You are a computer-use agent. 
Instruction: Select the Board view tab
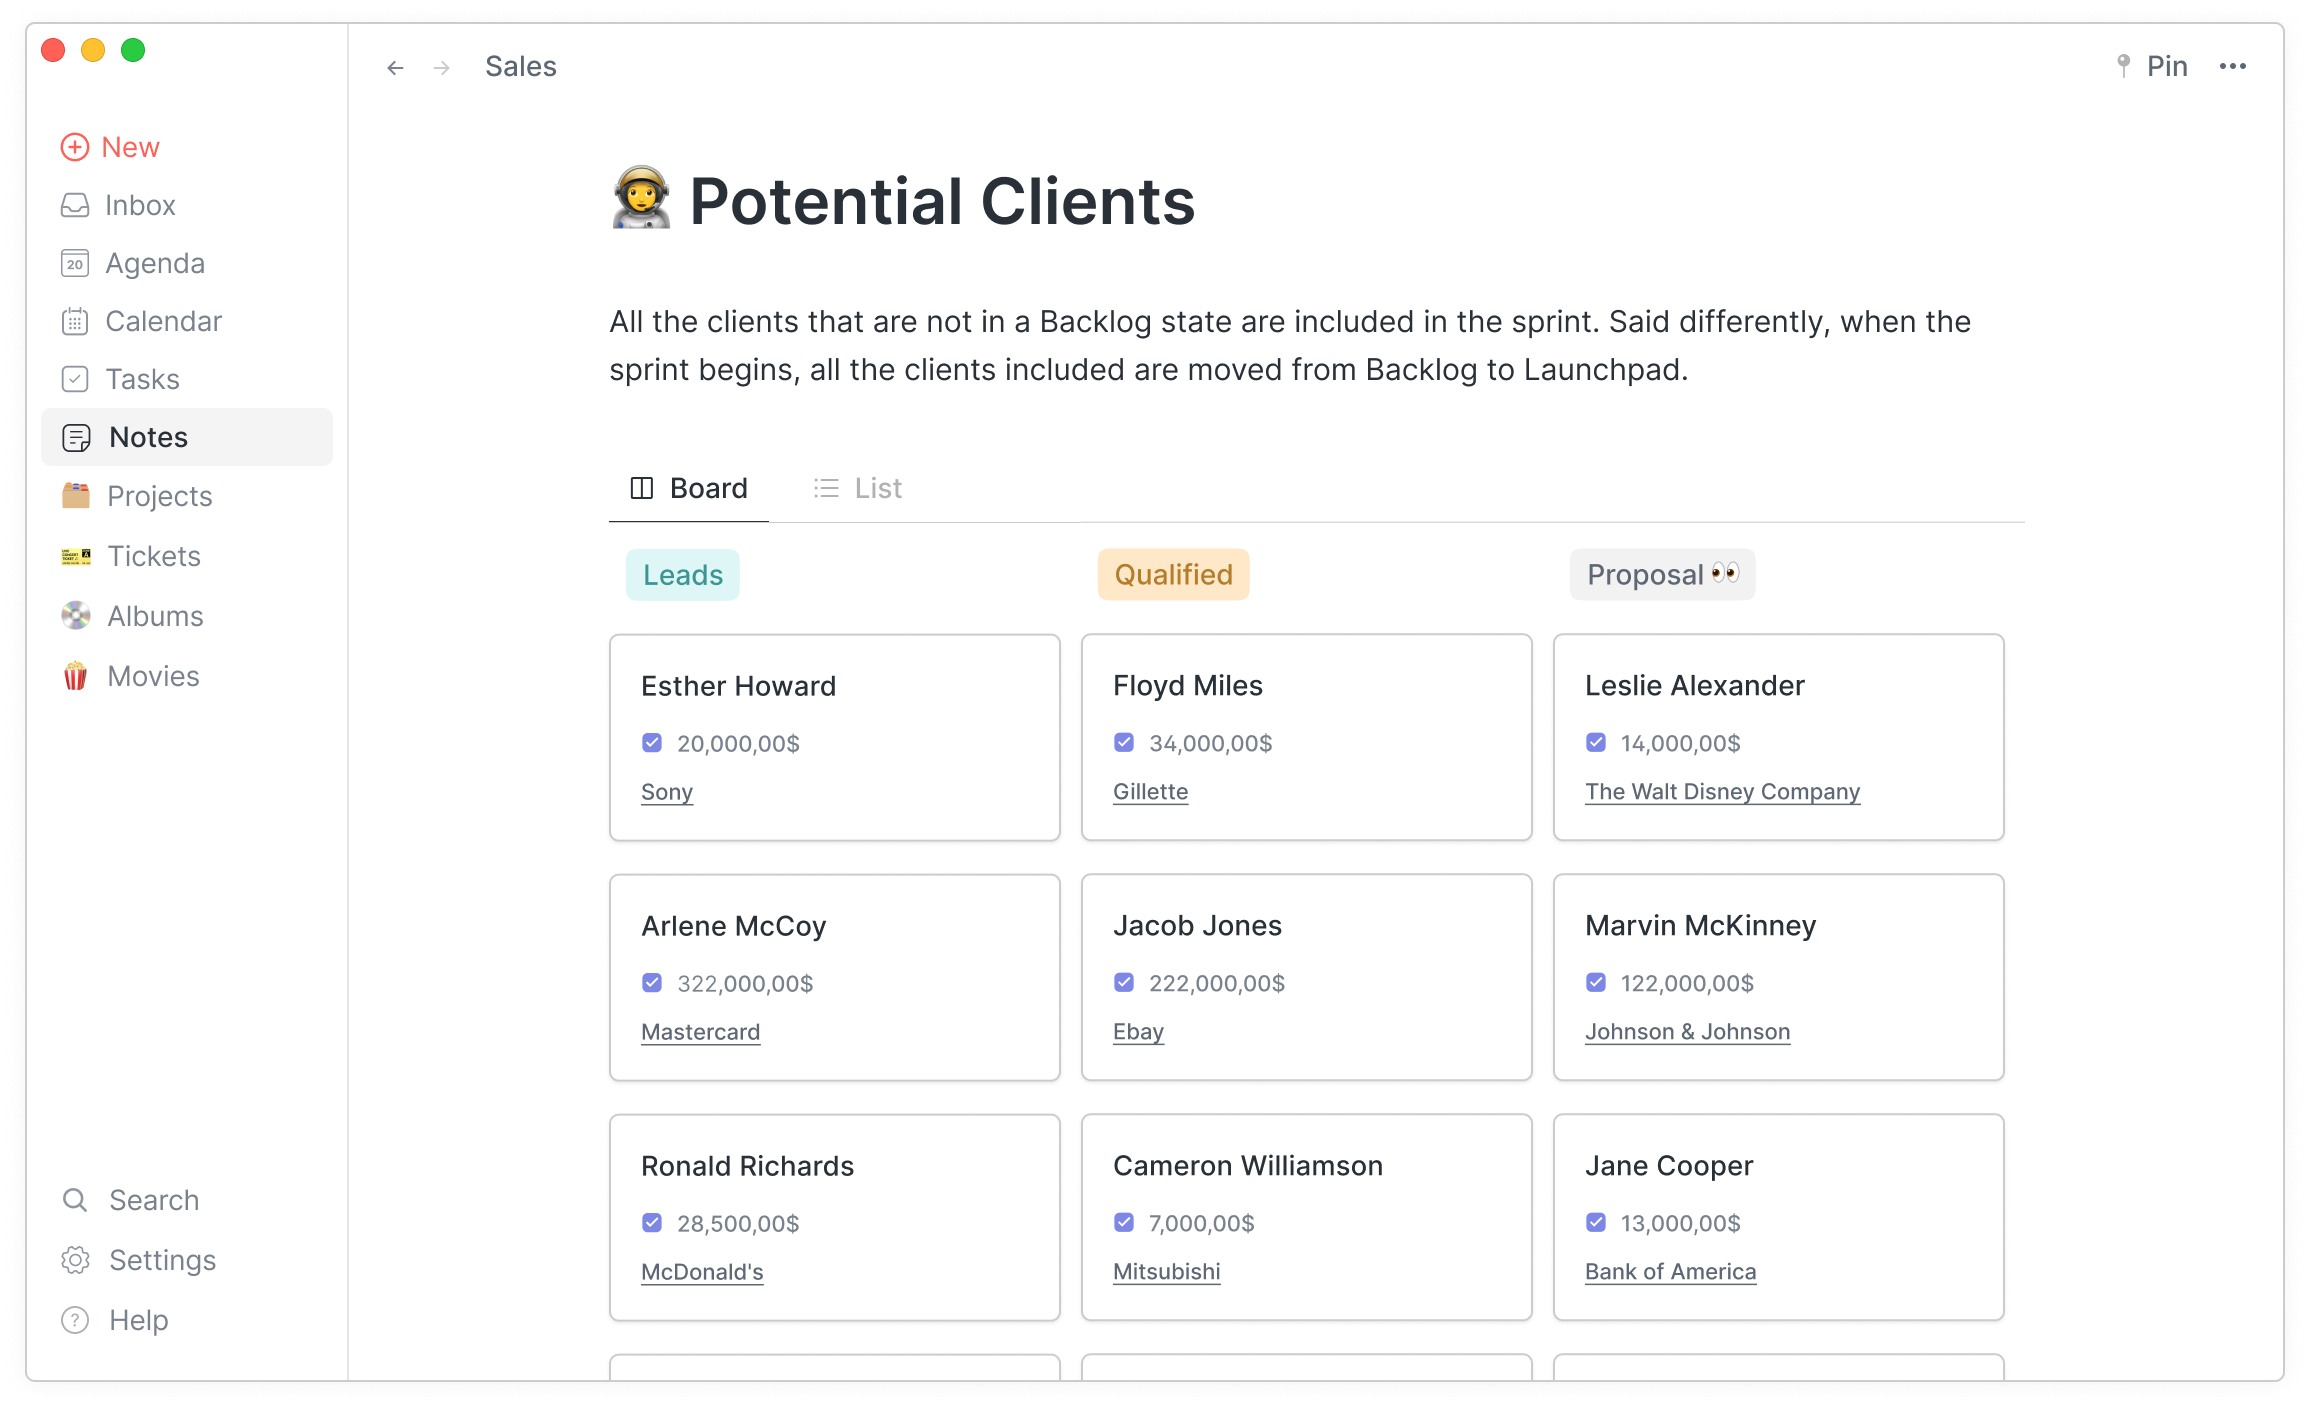[689, 488]
